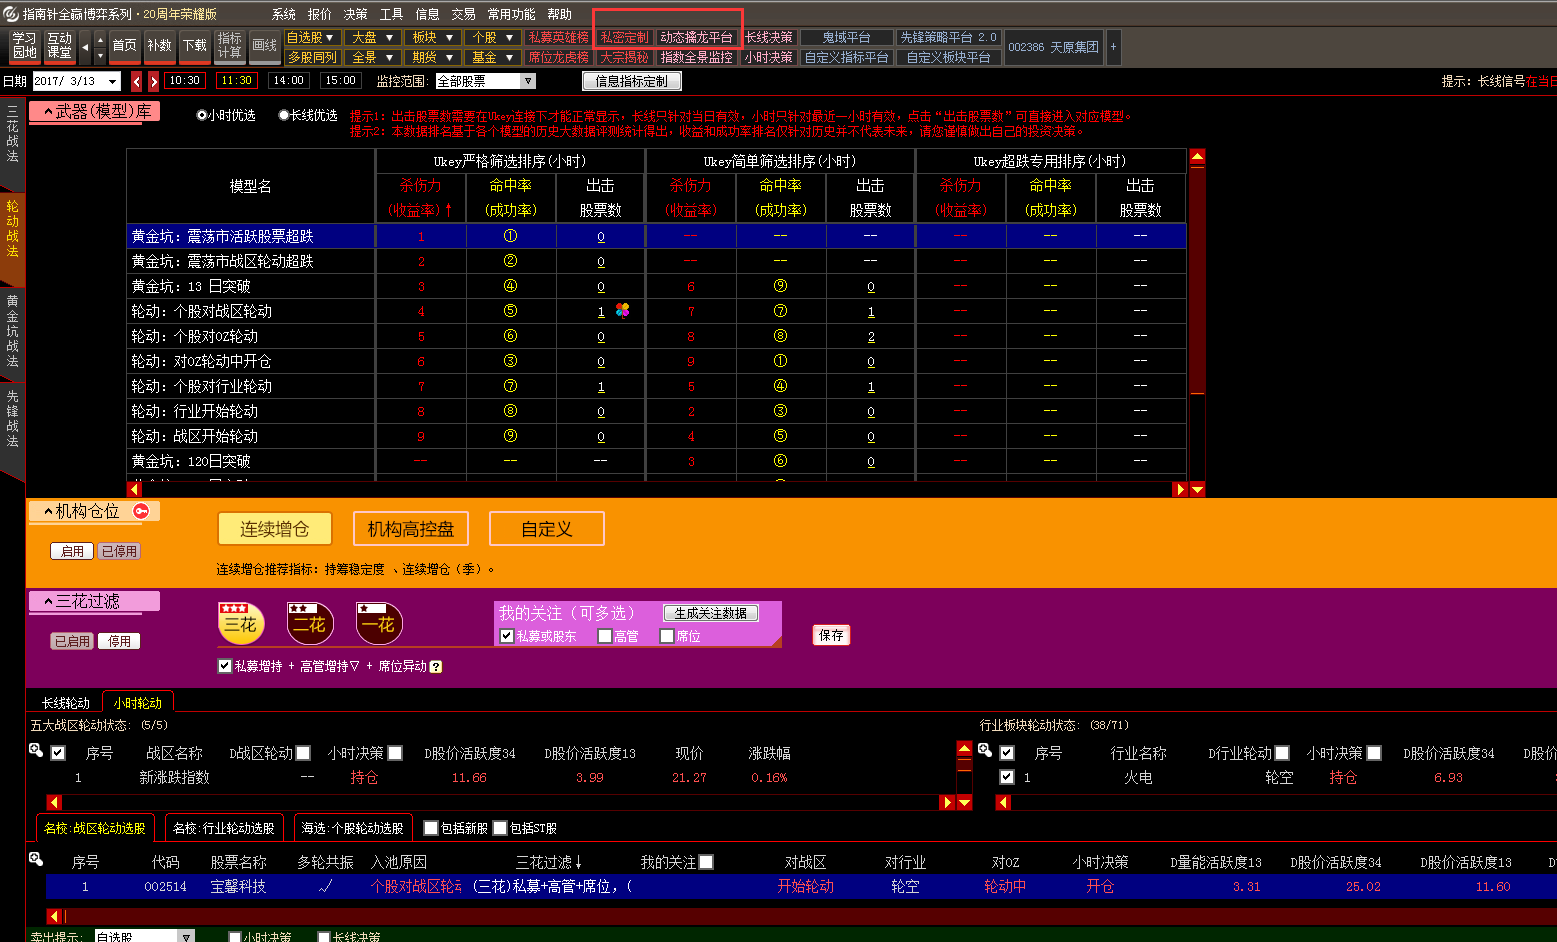The width and height of the screenshot is (1557, 942).
Task: Collapse the 武器(模型)库 panel
Action: click(x=48, y=113)
